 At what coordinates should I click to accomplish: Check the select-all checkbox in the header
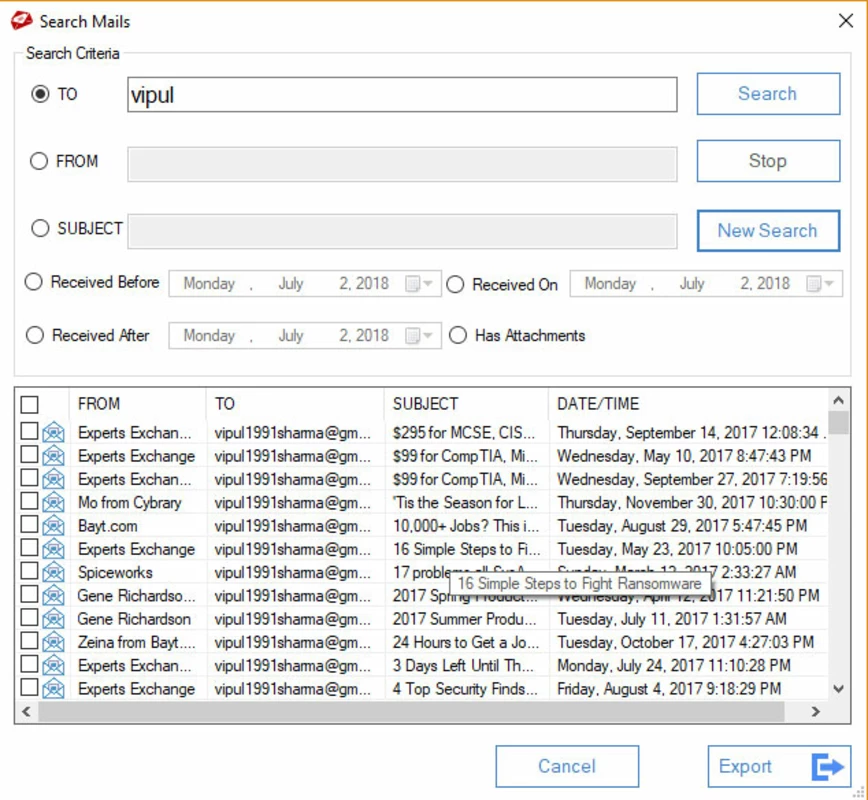click(x=29, y=404)
